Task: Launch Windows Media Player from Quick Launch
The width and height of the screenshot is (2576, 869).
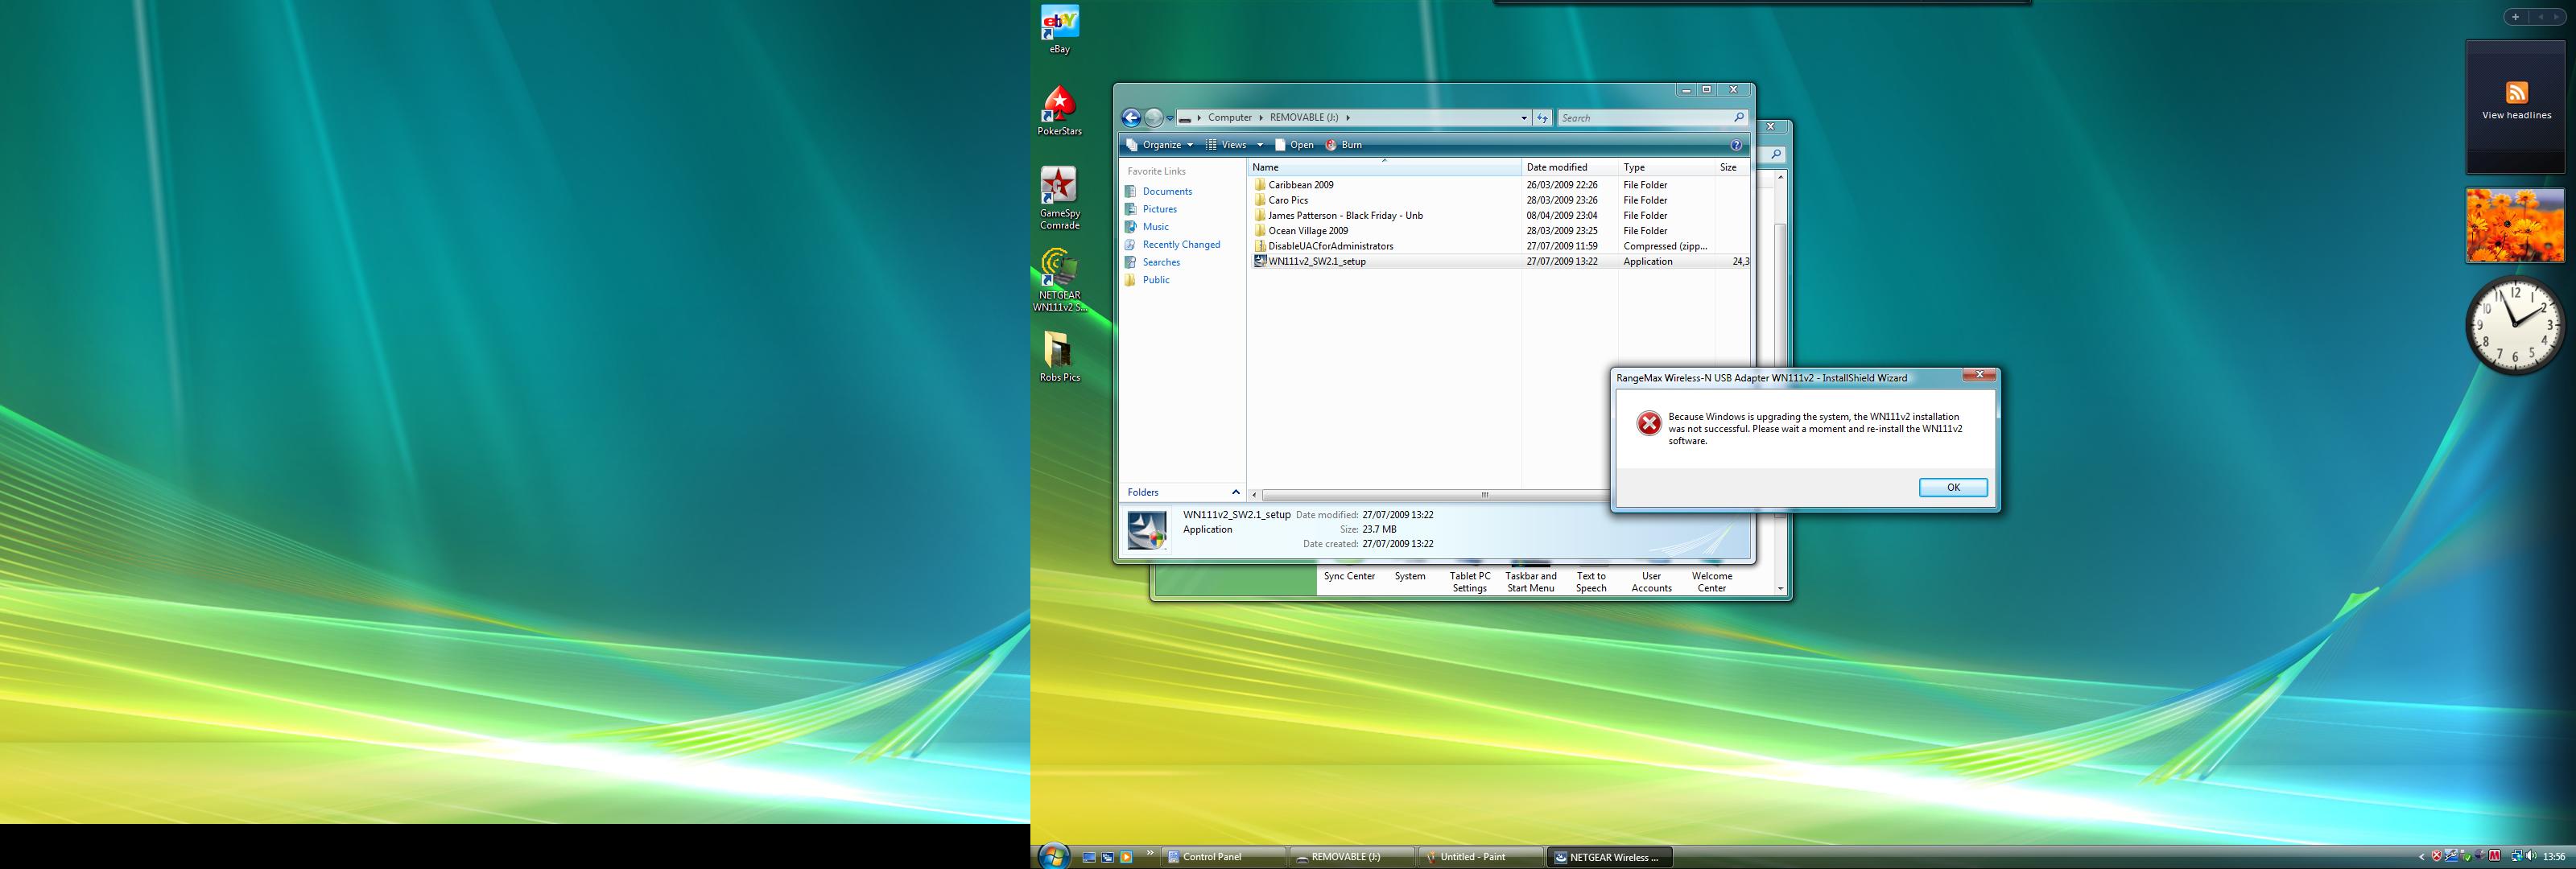Action: (1126, 857)
